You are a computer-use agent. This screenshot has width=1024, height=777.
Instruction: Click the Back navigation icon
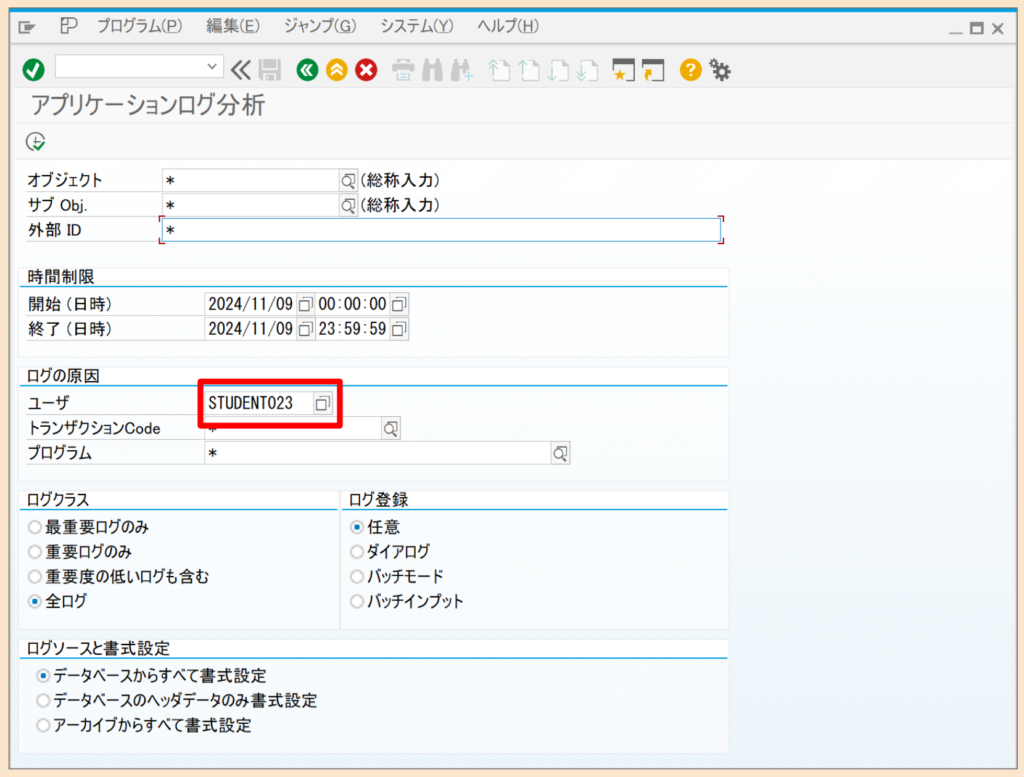[x=307, y=70]
